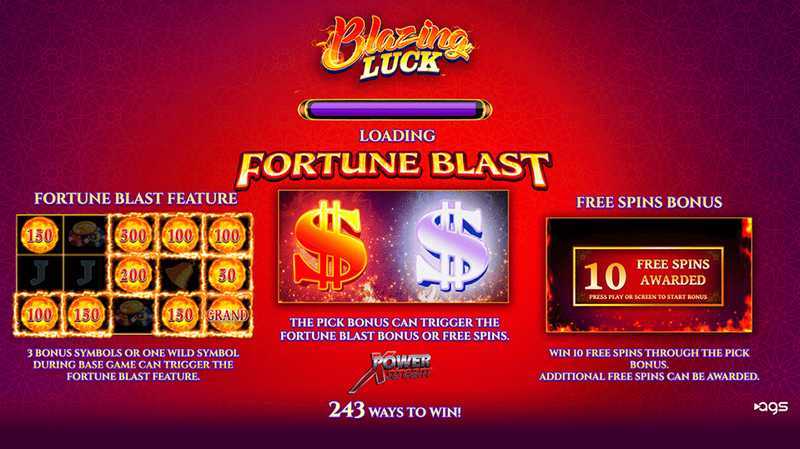Click the top-left 150 fire coin
This screenshot has height=449, width=800.
(39, 235)
